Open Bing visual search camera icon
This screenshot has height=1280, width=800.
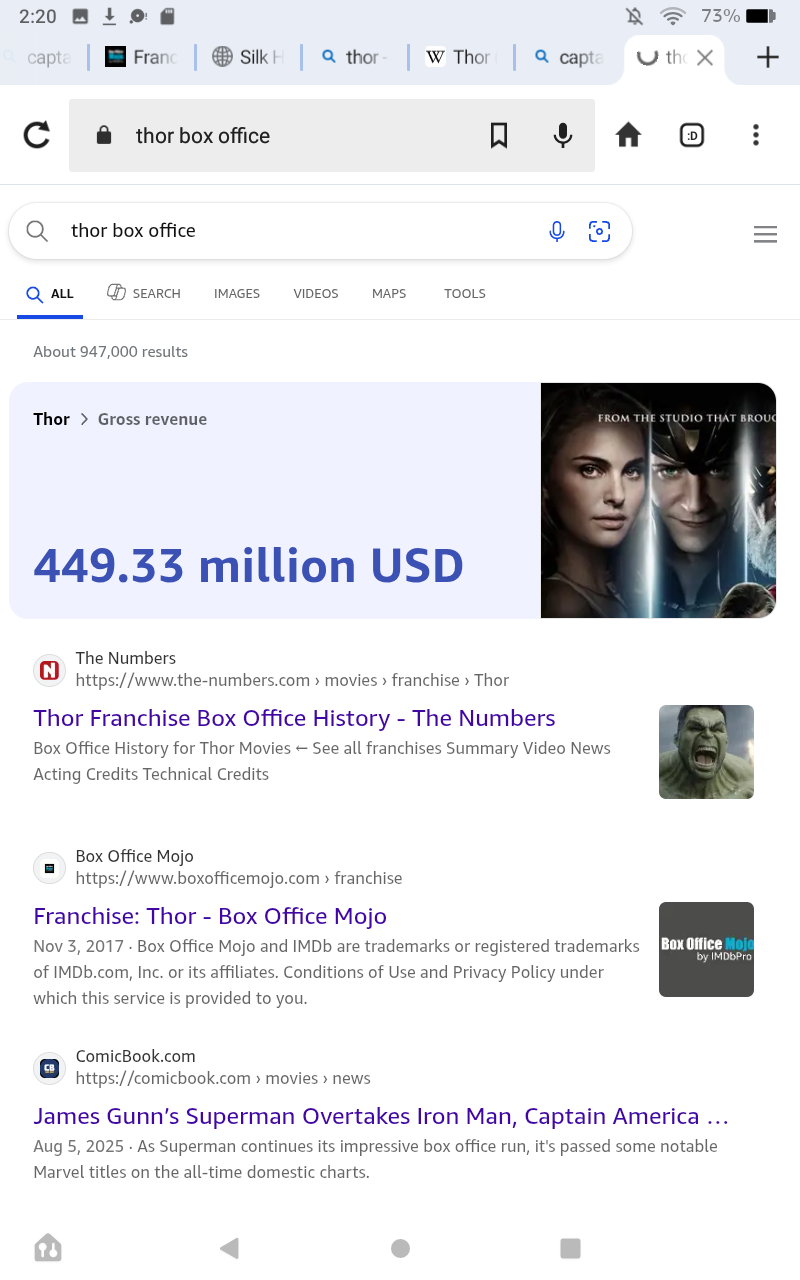point(599,231)
